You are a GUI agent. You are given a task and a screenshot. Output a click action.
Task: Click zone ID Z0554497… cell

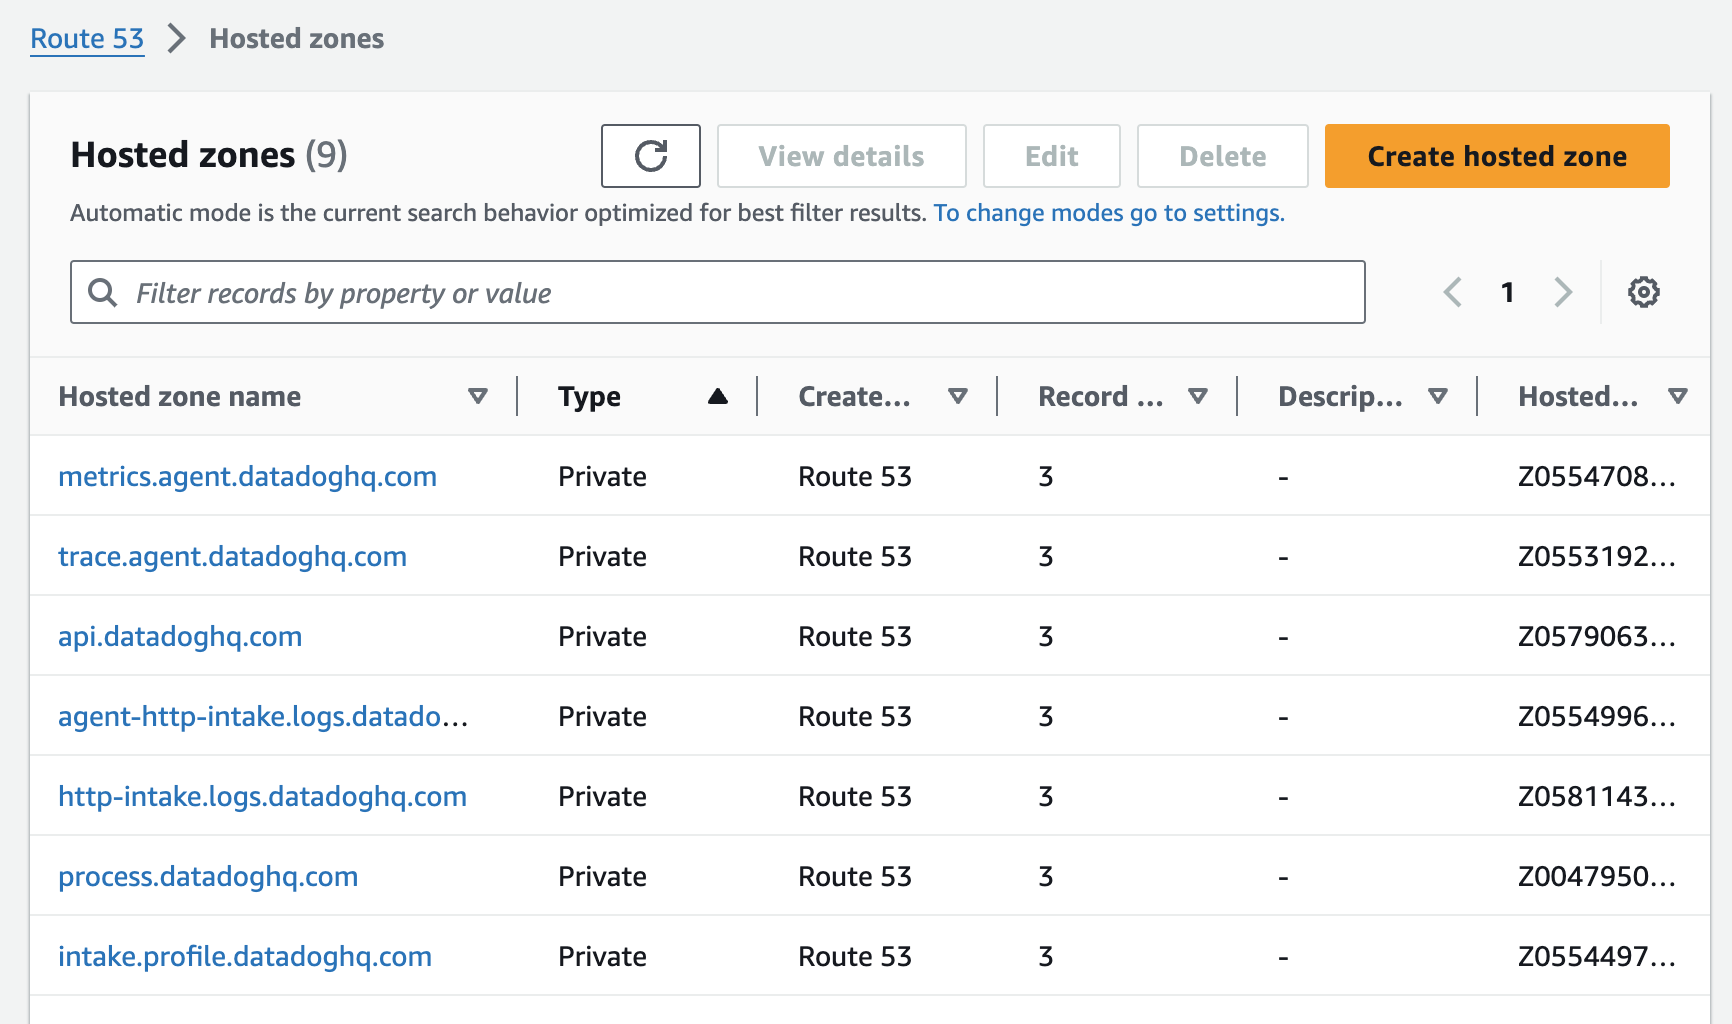click(1597, 956)
